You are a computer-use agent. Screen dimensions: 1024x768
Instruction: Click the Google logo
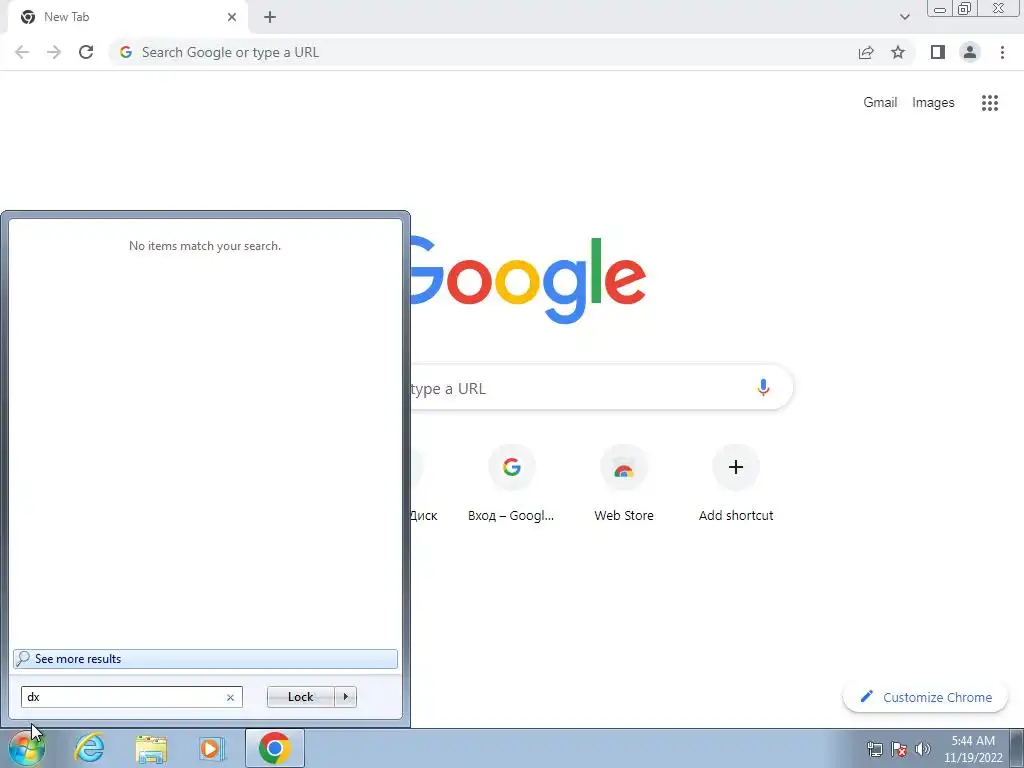point(528,281)
